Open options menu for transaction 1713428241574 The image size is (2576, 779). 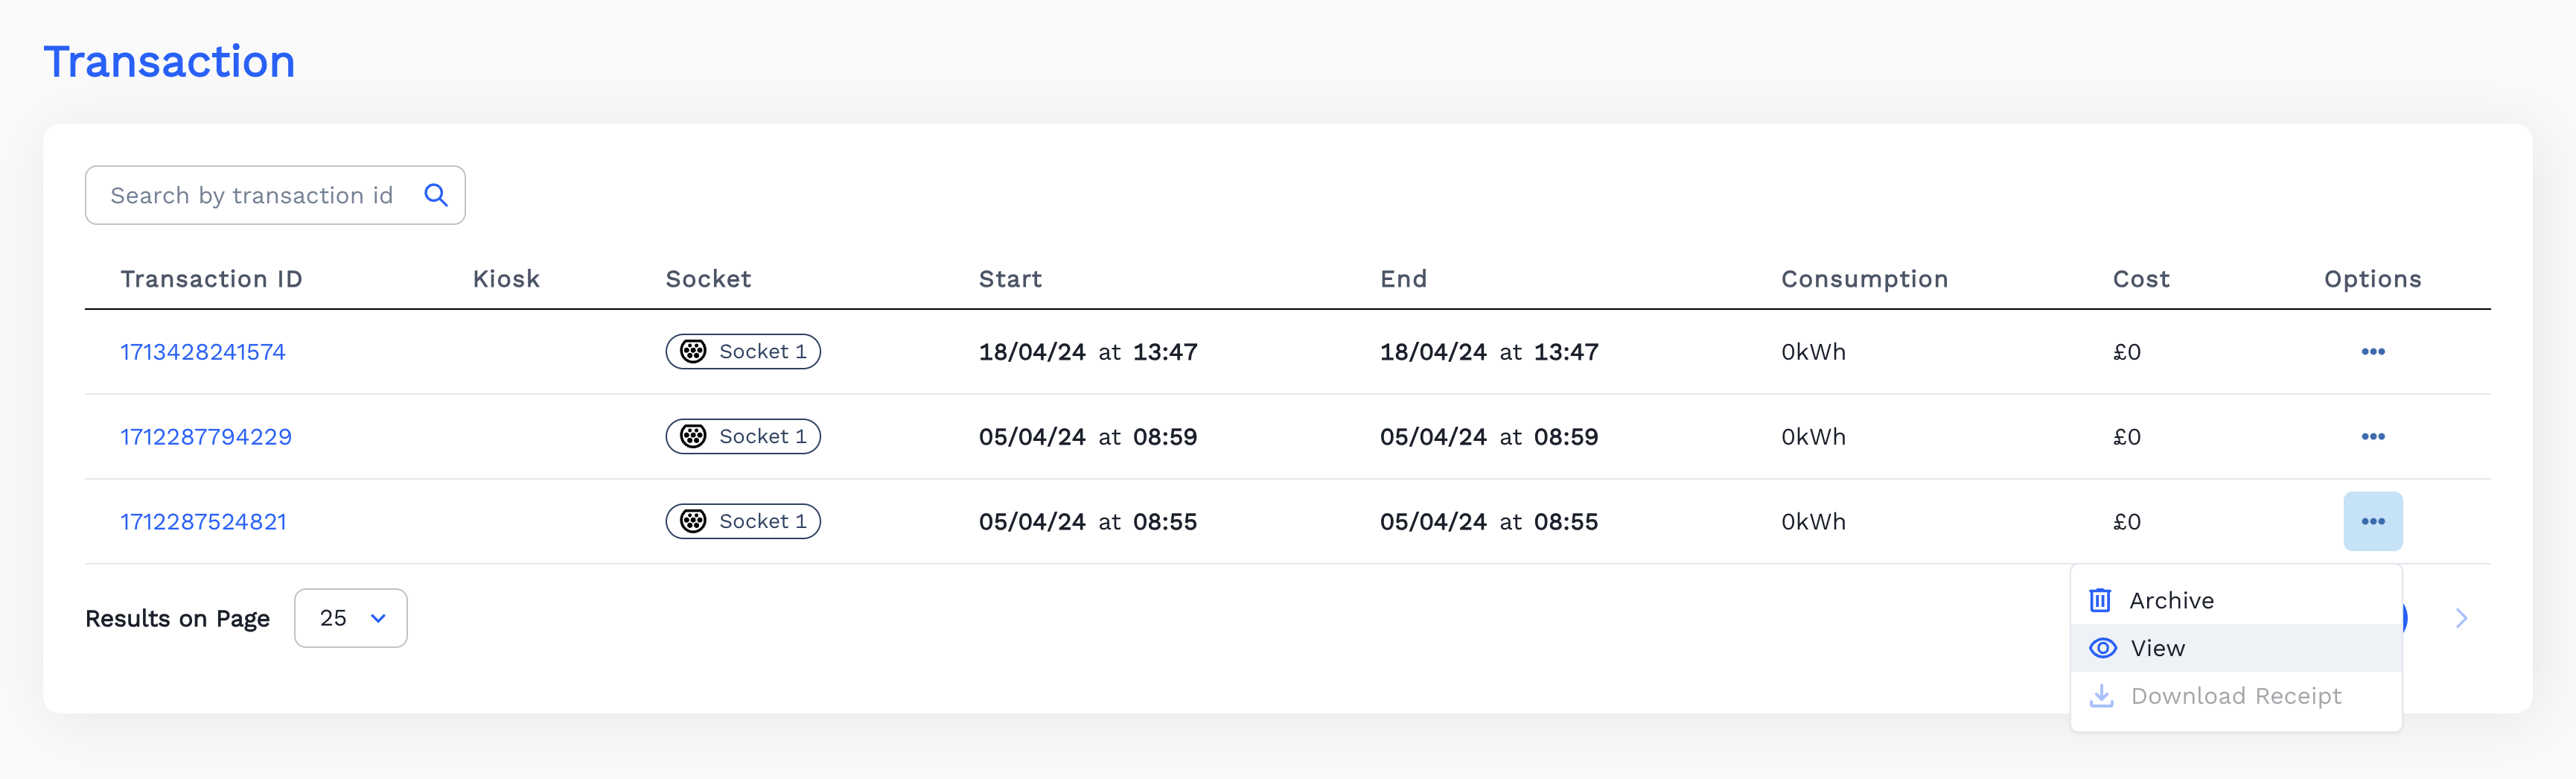pyautogui.click(x=2372, y=352)
